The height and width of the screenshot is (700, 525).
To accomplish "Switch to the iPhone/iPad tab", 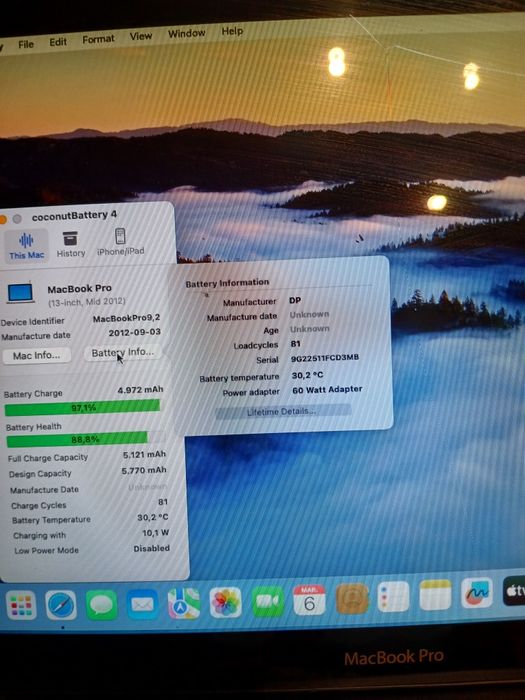I will click(x=121, y=242).
